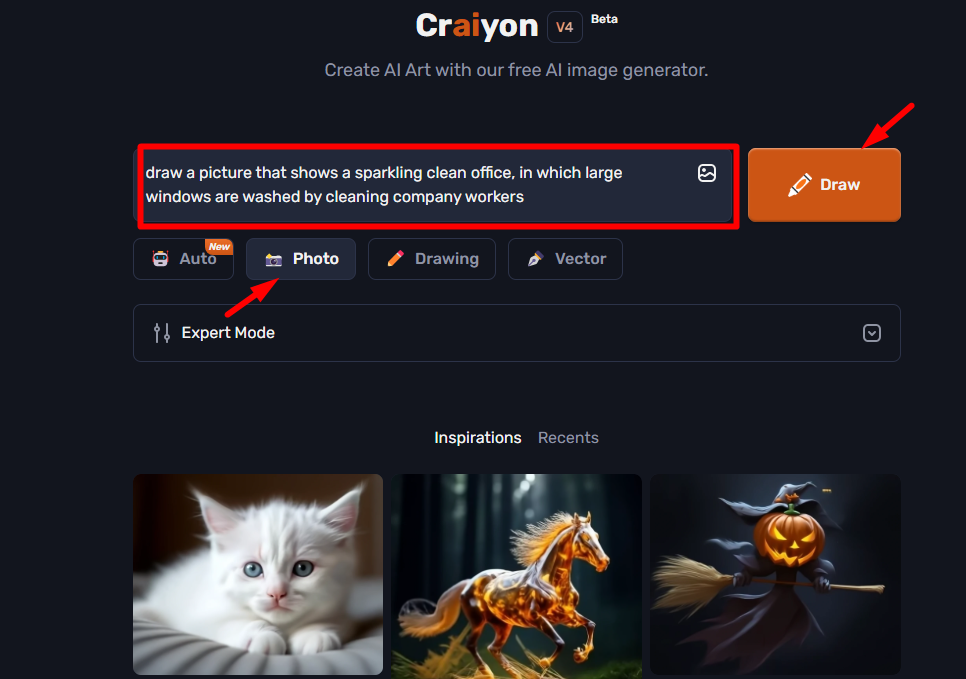Click the orange Draw button
Screen dimensions: 966x679
(x=824, y=185)
